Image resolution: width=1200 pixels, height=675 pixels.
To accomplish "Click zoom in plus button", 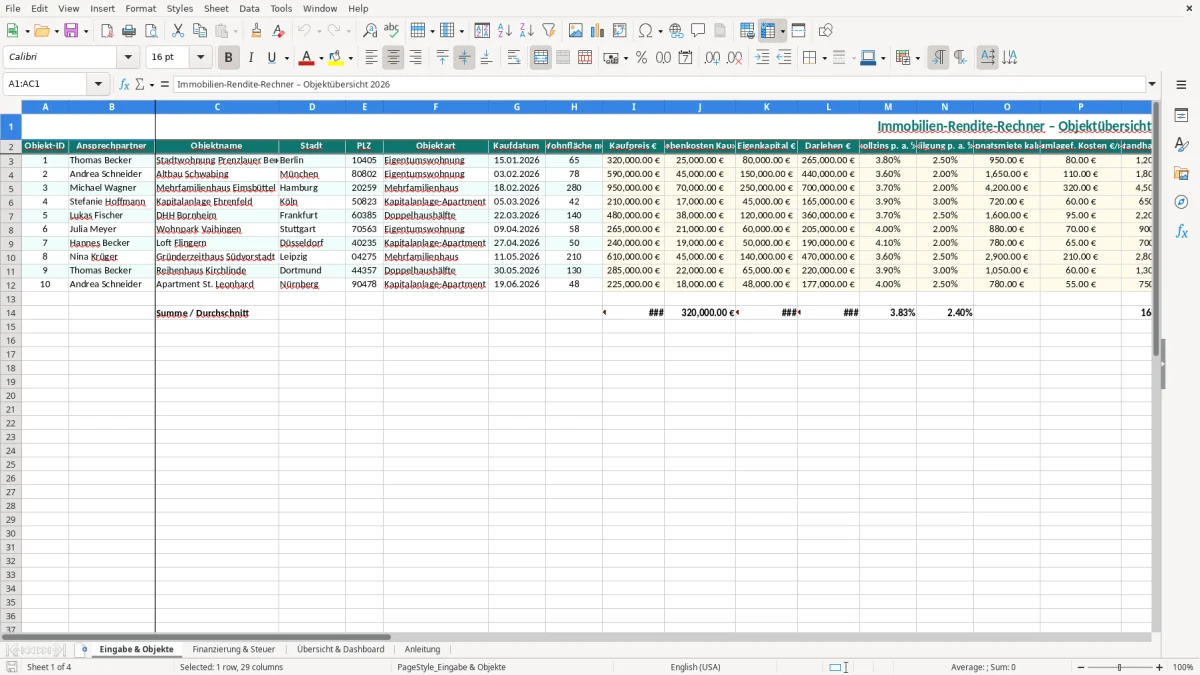I will pyautogui.click(x=1160, y=667).
